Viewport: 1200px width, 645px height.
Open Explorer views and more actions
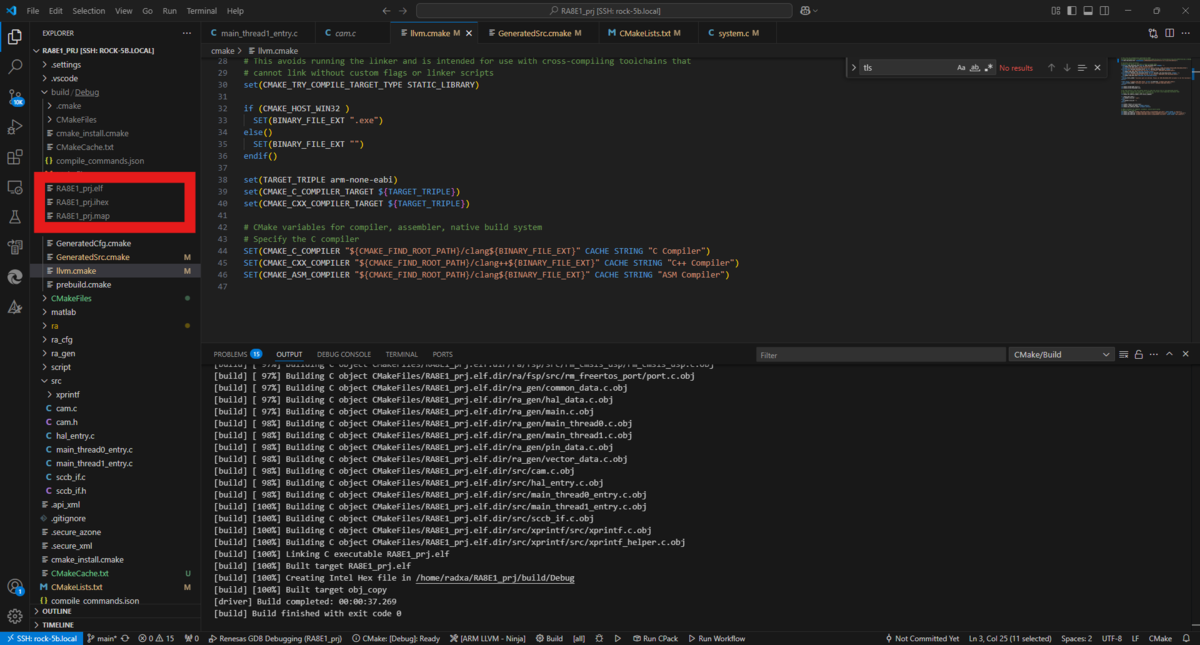[x=186, y=33]
